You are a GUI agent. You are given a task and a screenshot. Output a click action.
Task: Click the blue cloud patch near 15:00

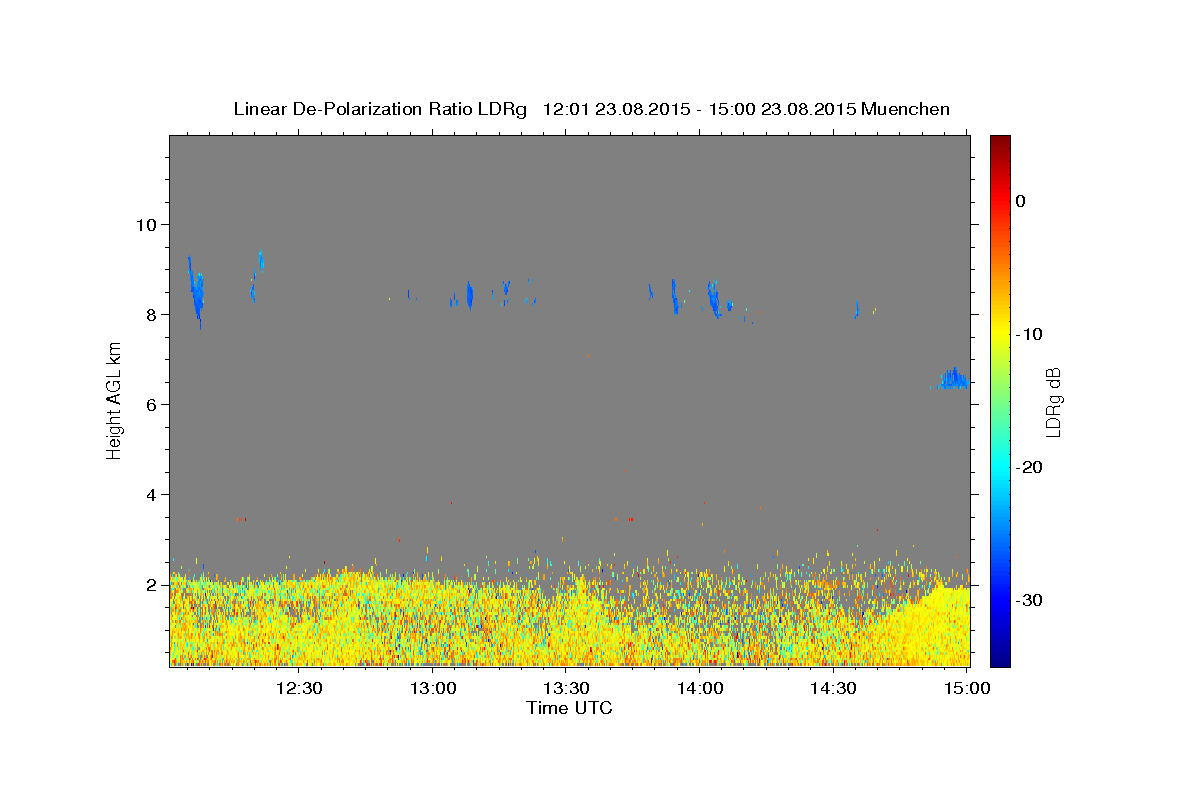click(953, 379)
